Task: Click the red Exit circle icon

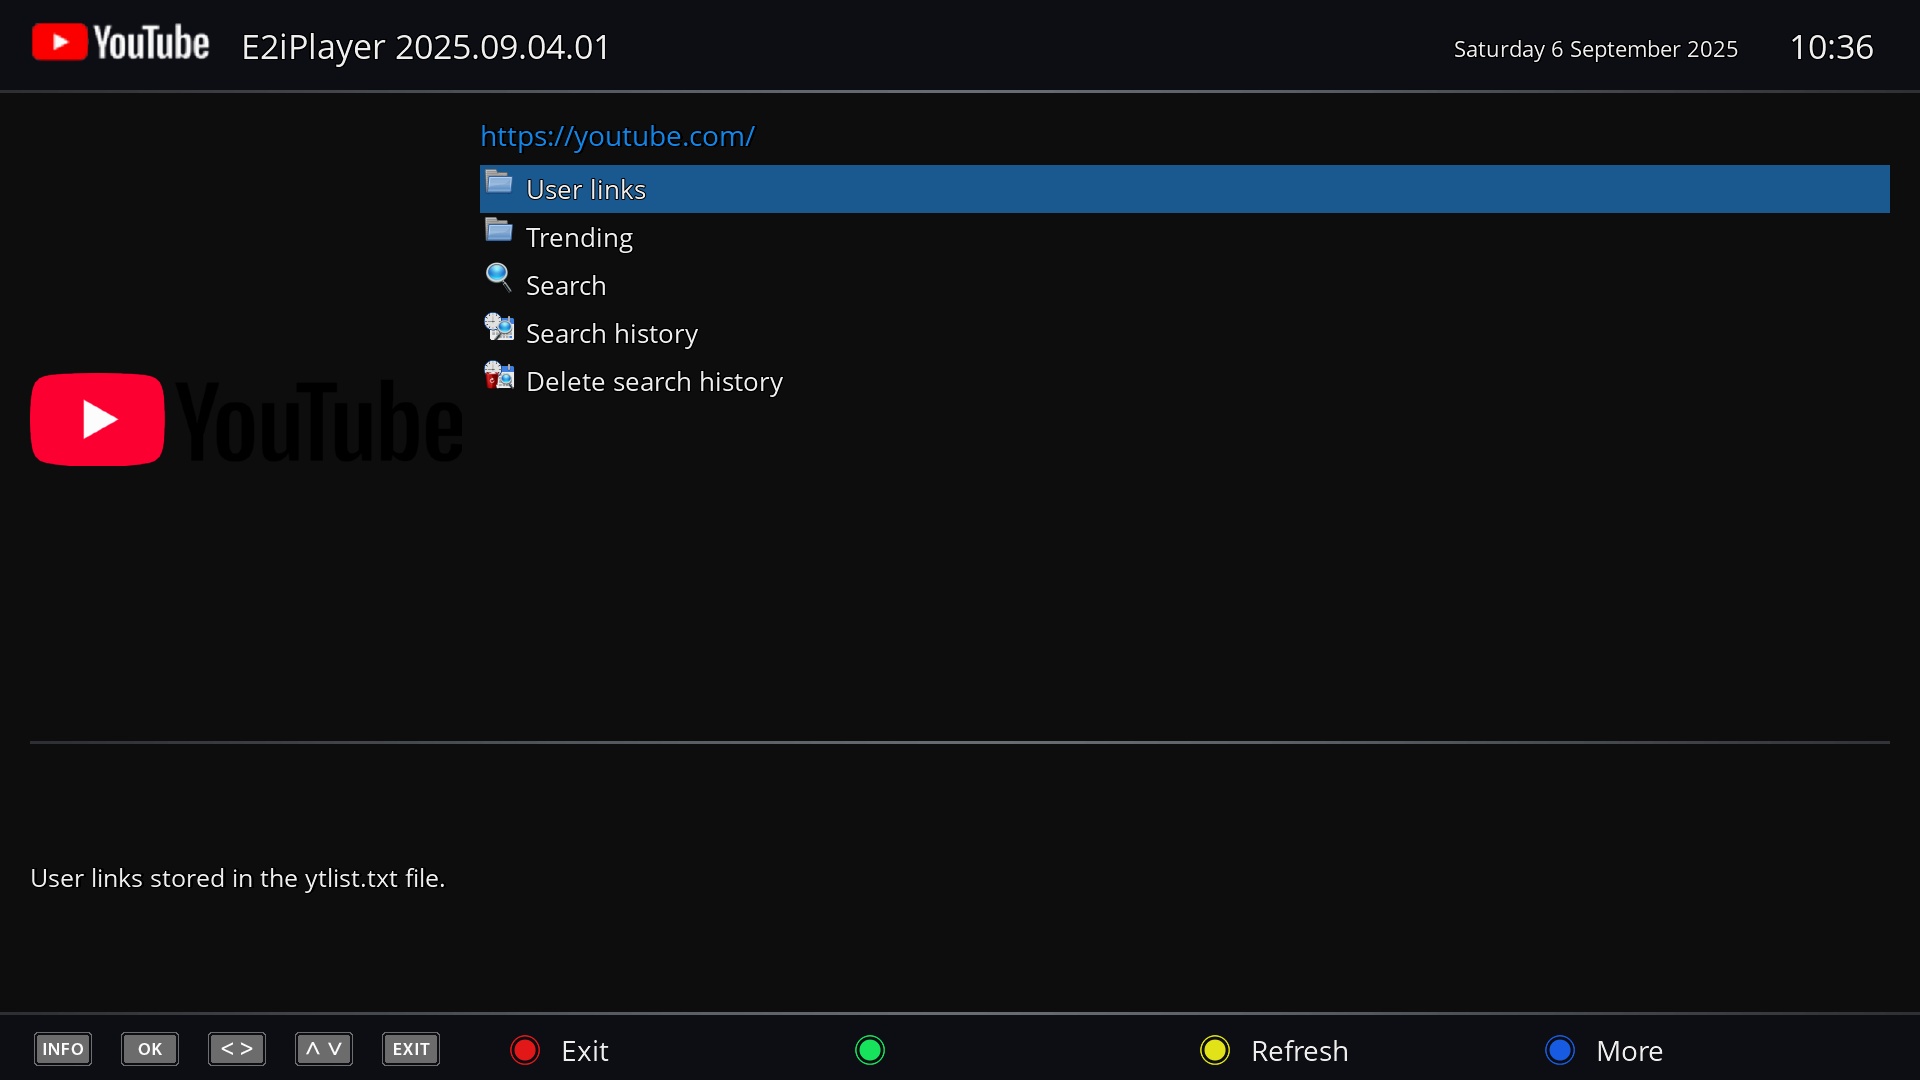Action: pyautogui.click(x=523, y=1050)
